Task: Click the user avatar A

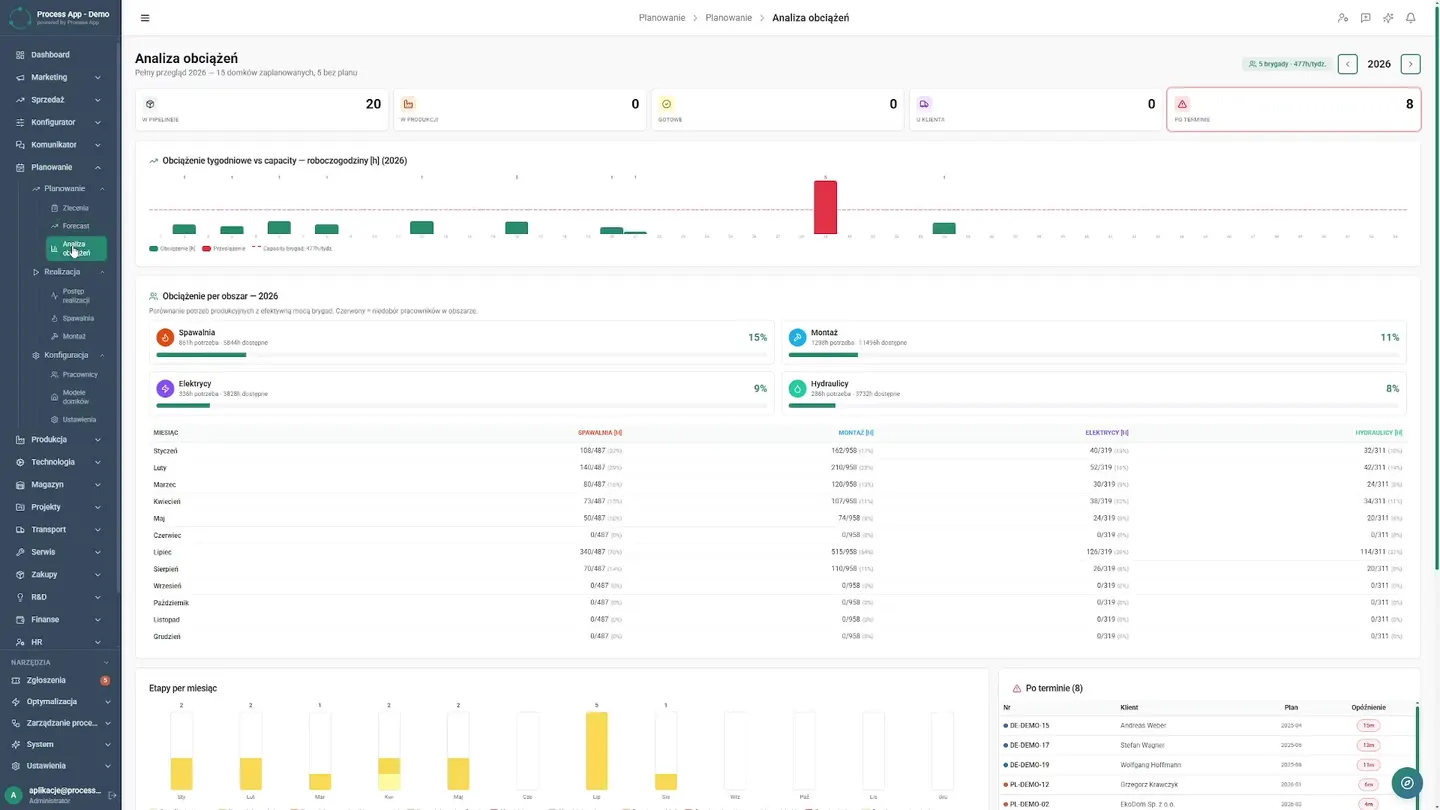Action: [x=13, y=795]
